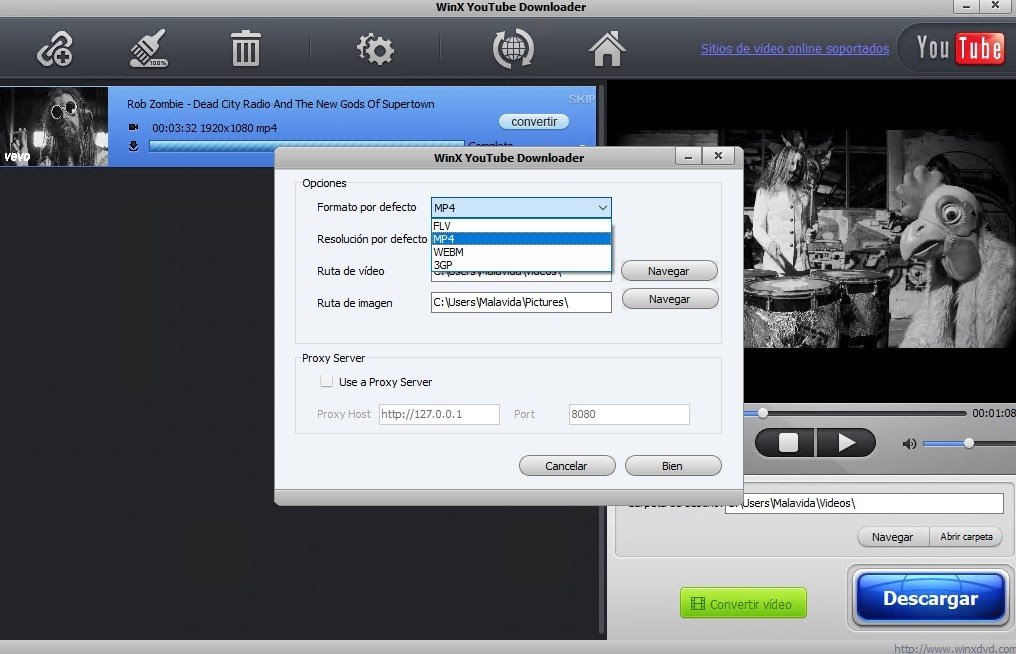This screenshot has height=654, width=1016.
Task: Enable the Use a Proxy Server checkbox
Action: (x=327, y=382)
